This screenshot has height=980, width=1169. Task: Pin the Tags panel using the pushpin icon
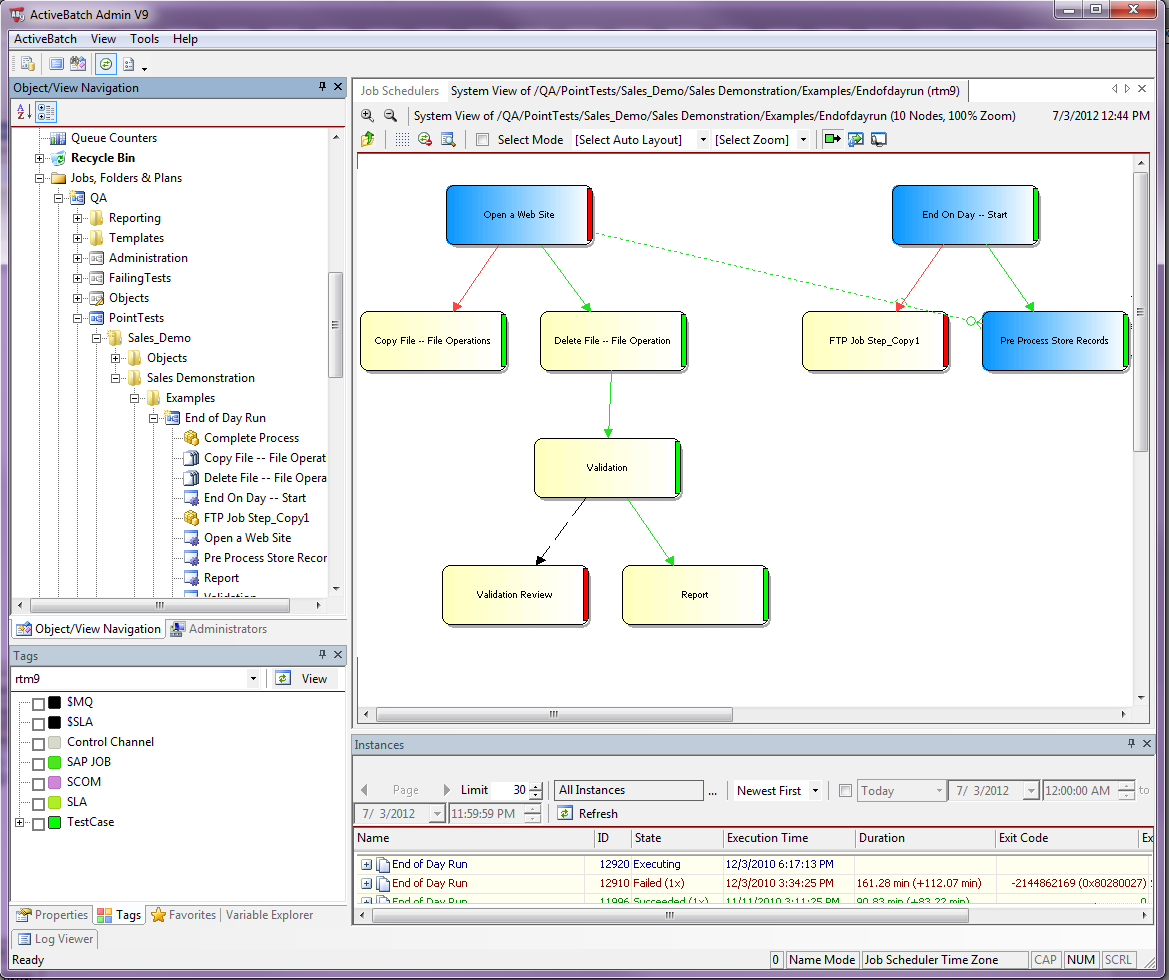click(x=320, y=655)
